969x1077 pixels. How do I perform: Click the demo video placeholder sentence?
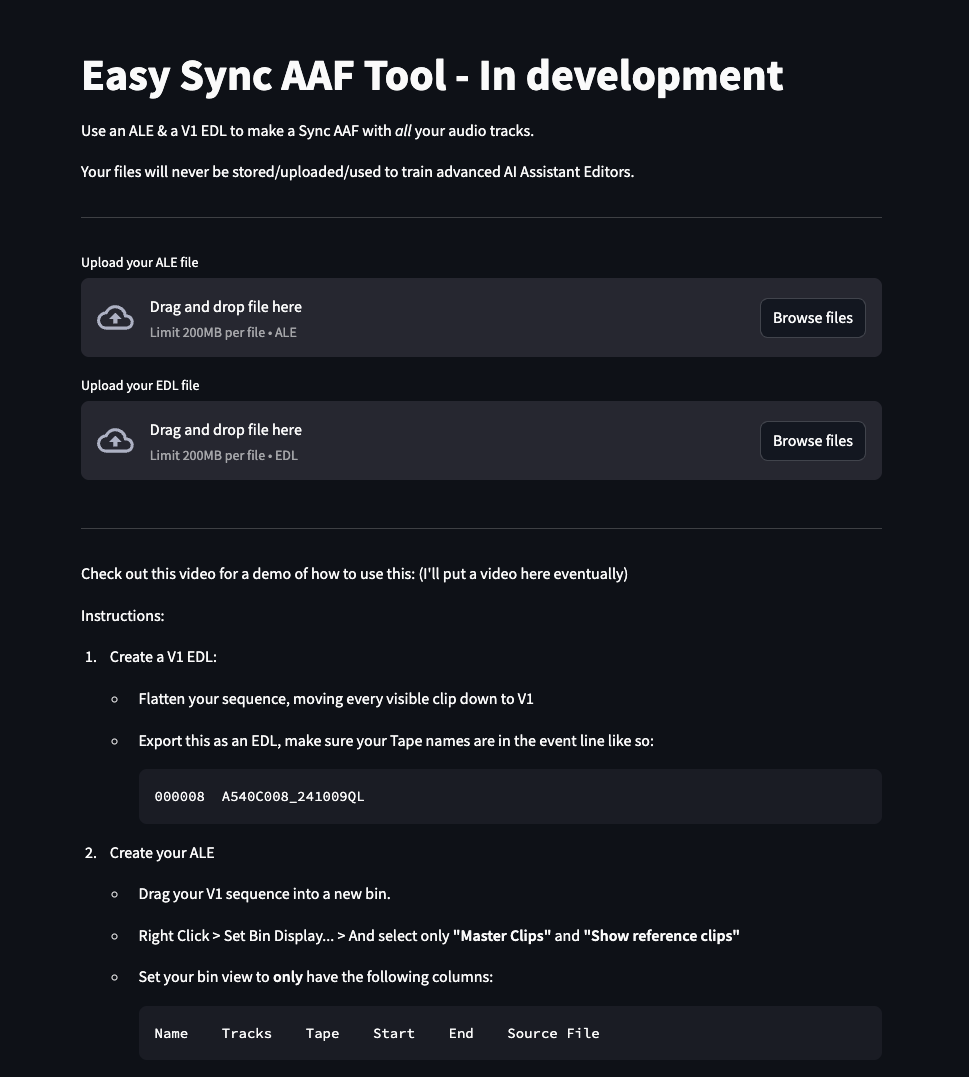[354, 574]
